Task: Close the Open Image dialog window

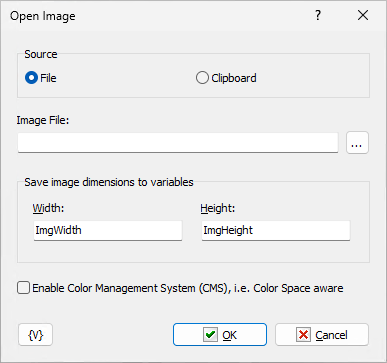Action: pyautogui.click(x=363, y=15)
